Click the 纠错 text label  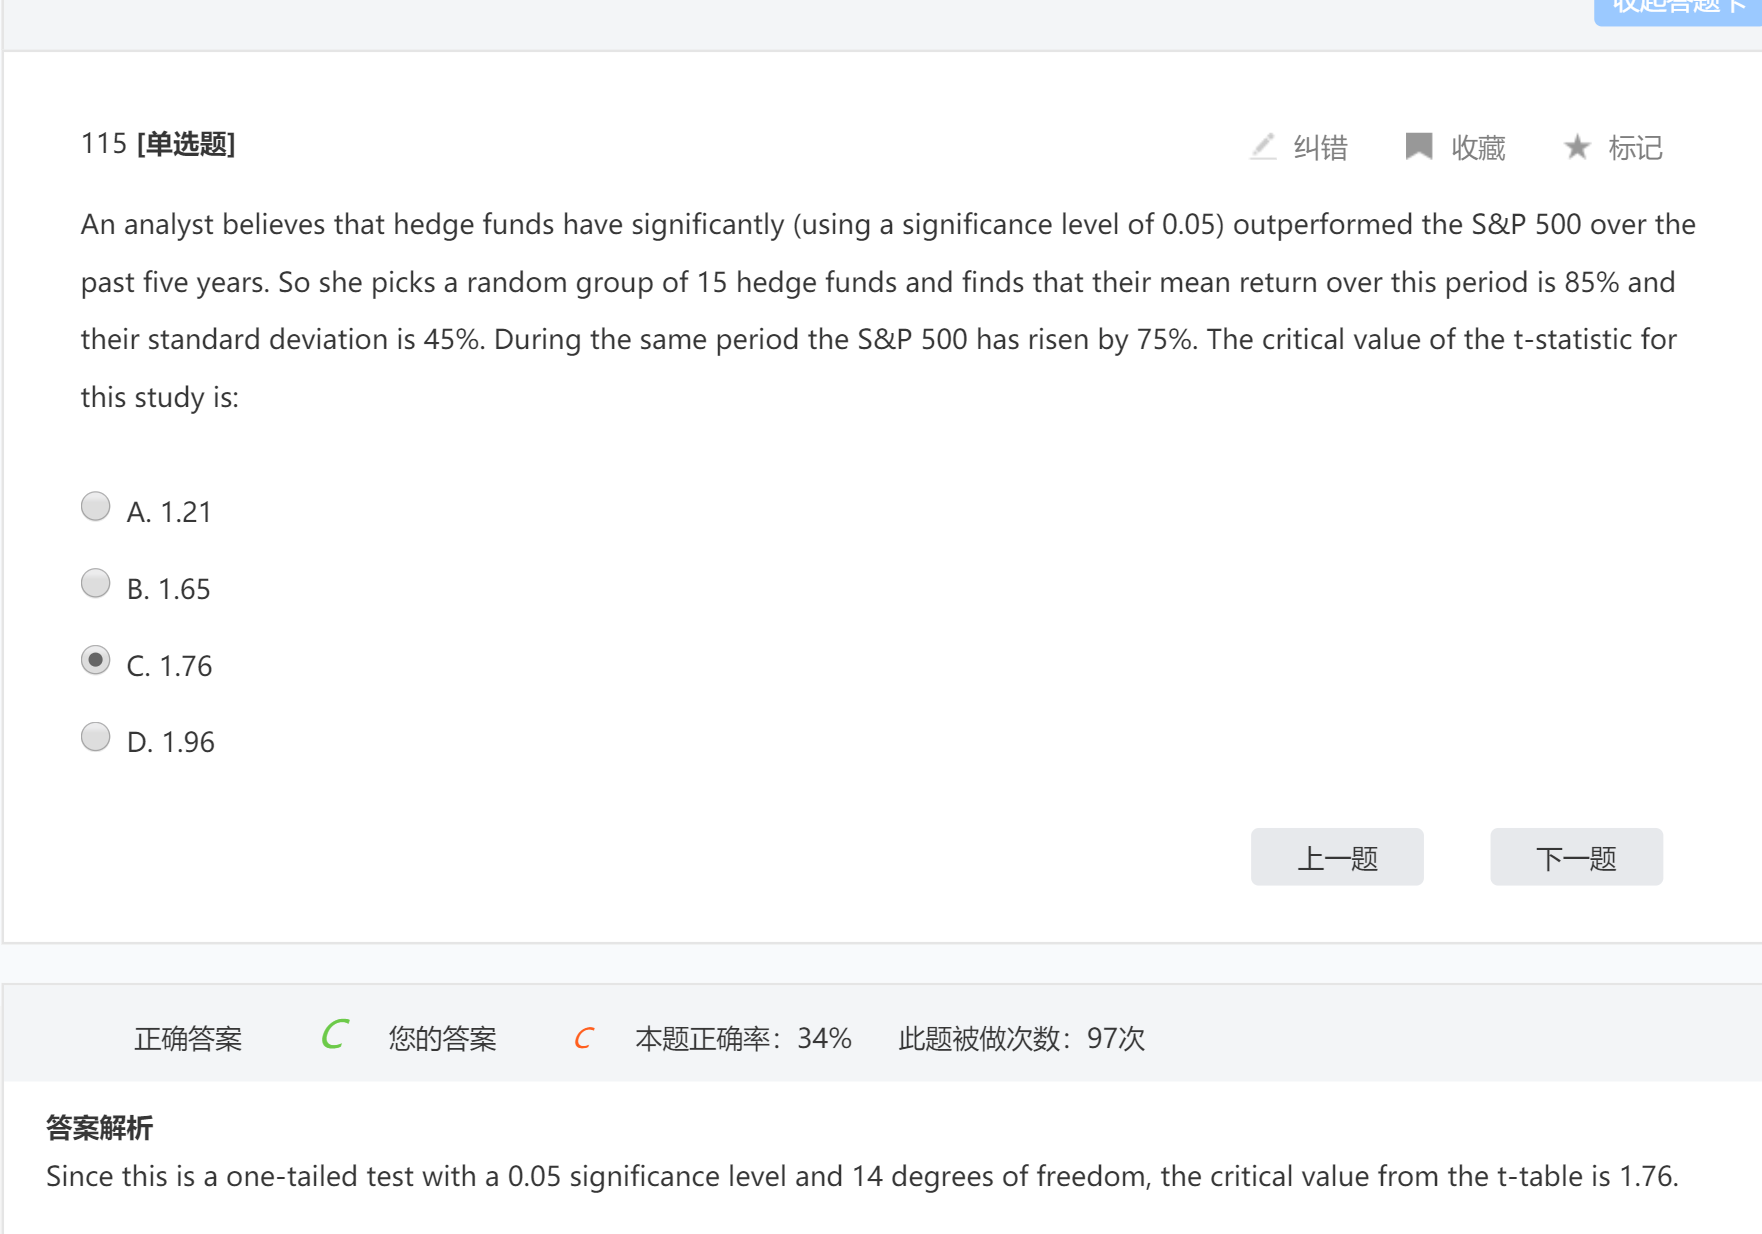click(1320, 148)
